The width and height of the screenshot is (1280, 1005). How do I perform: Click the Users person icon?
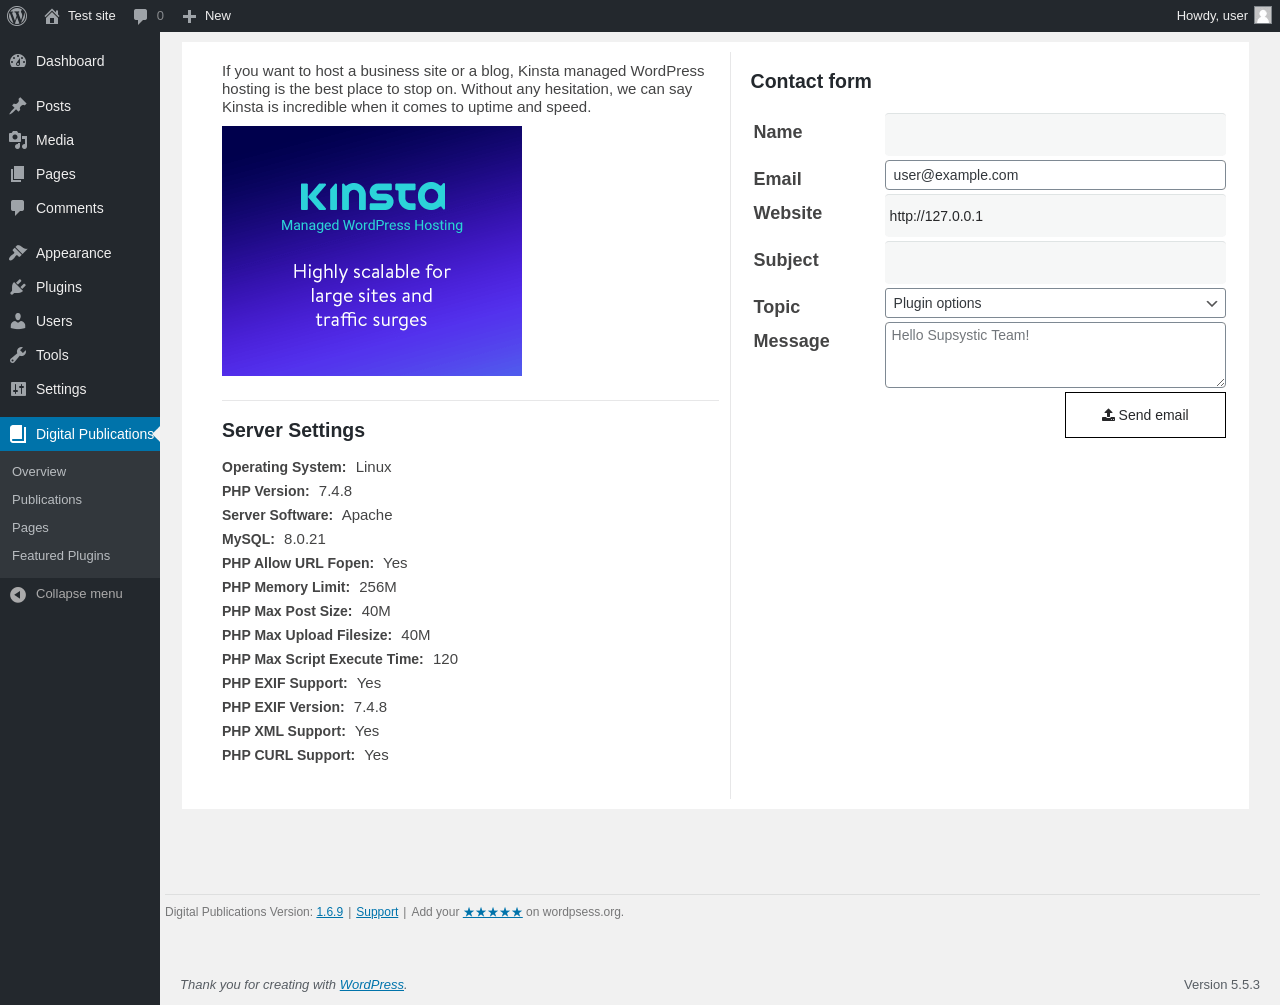click(x=18, y=321)
